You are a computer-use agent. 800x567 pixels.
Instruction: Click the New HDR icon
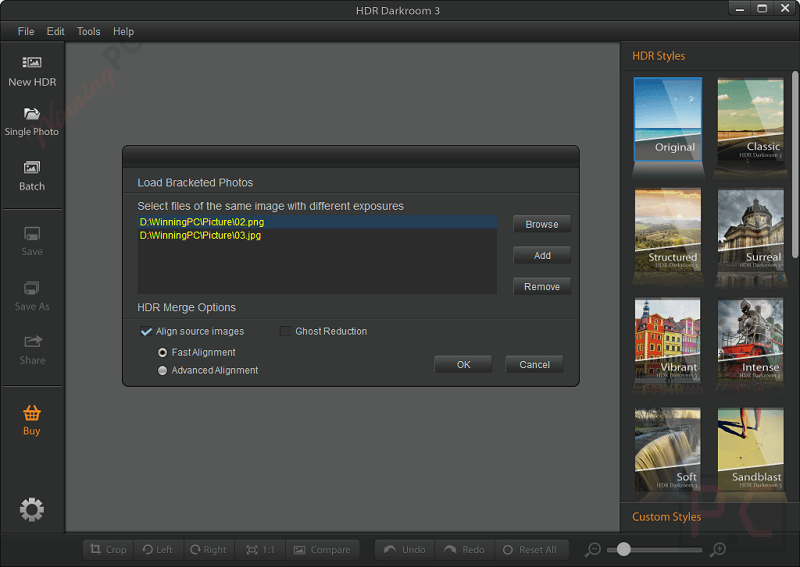click(32, 62)
